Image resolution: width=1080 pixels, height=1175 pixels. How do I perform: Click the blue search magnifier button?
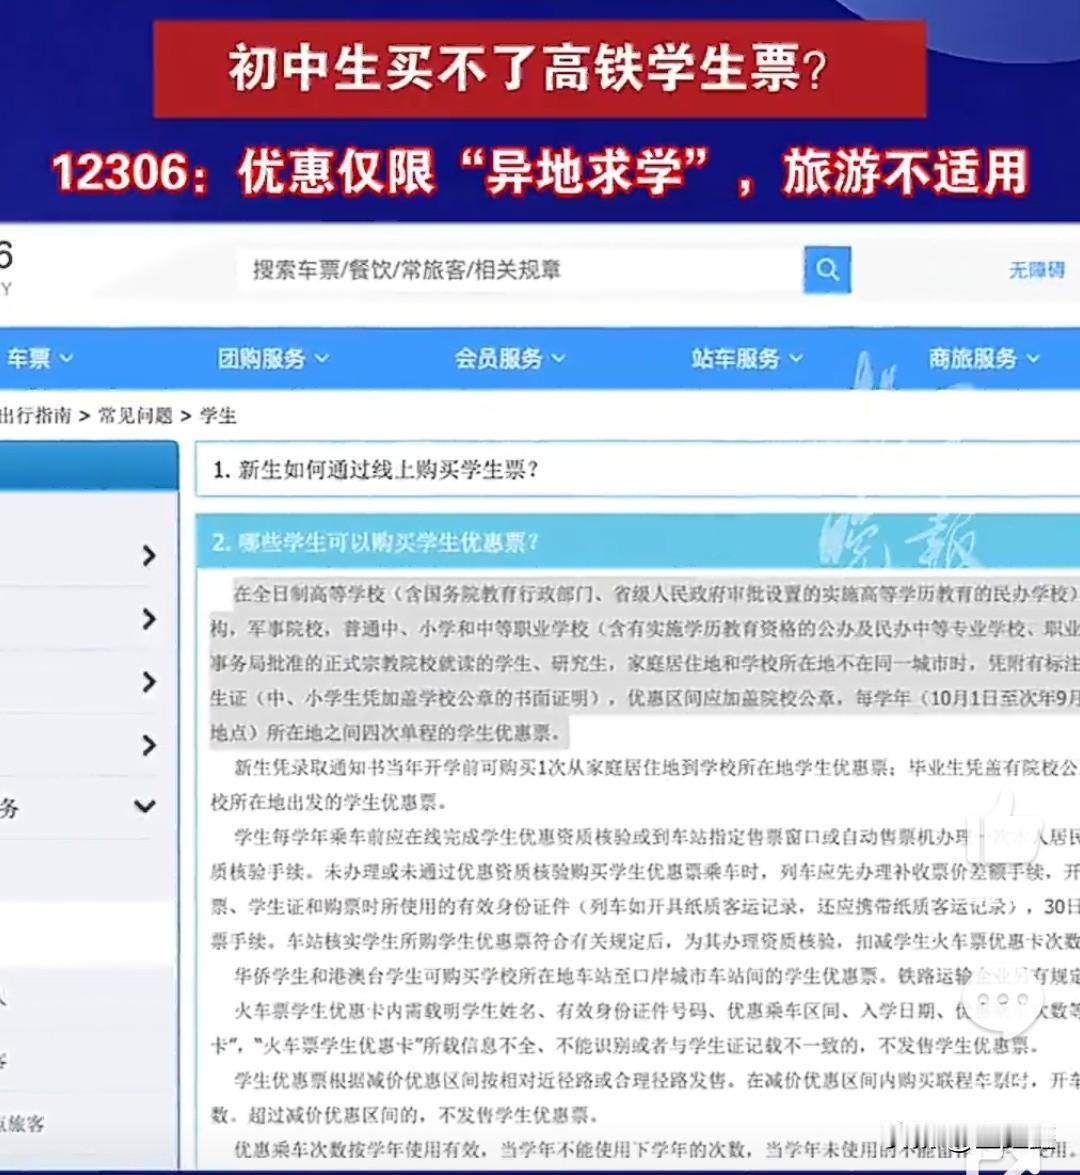(827, 269)
